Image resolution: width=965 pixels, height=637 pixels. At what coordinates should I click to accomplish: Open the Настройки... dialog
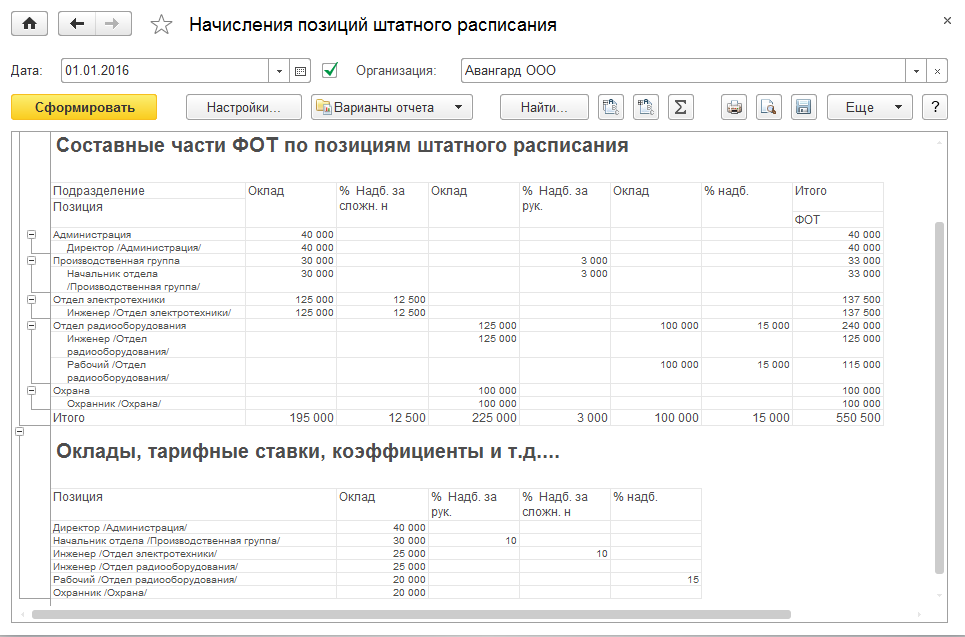pyautogui.click(x=244, y=107)
